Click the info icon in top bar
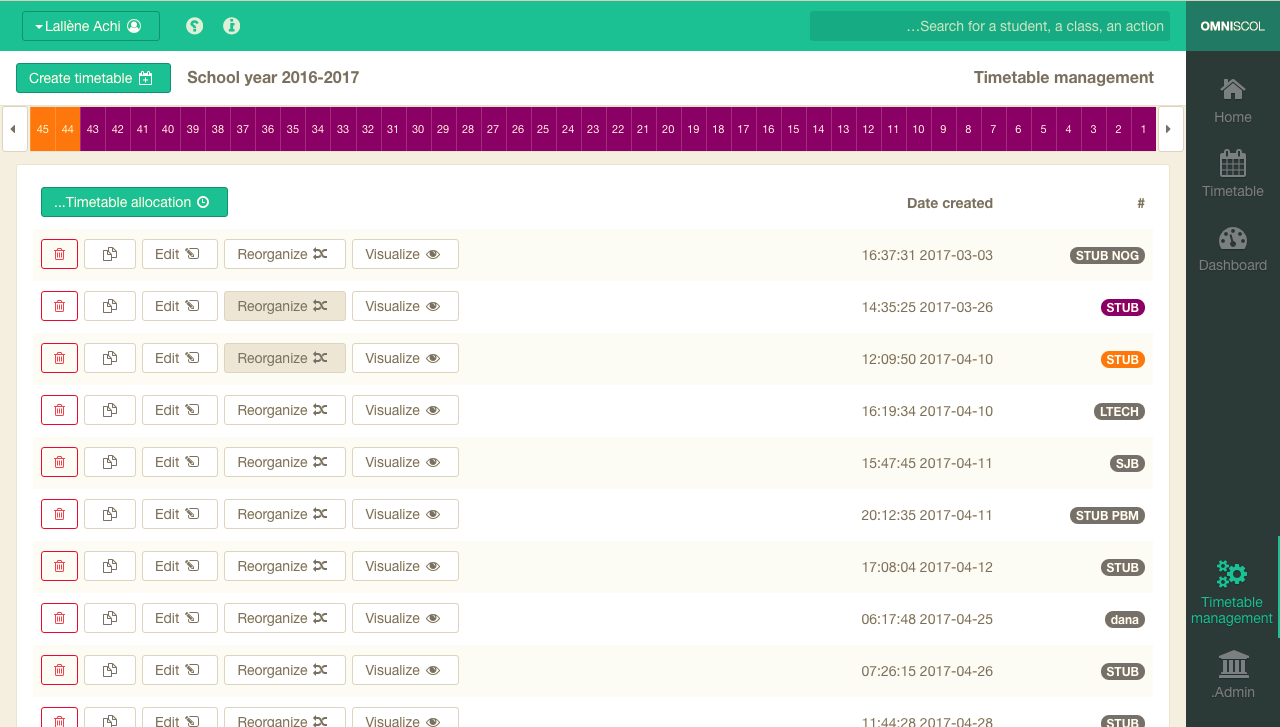The width and height of the screenshot is (1280, 727). (x=232, y=26)
